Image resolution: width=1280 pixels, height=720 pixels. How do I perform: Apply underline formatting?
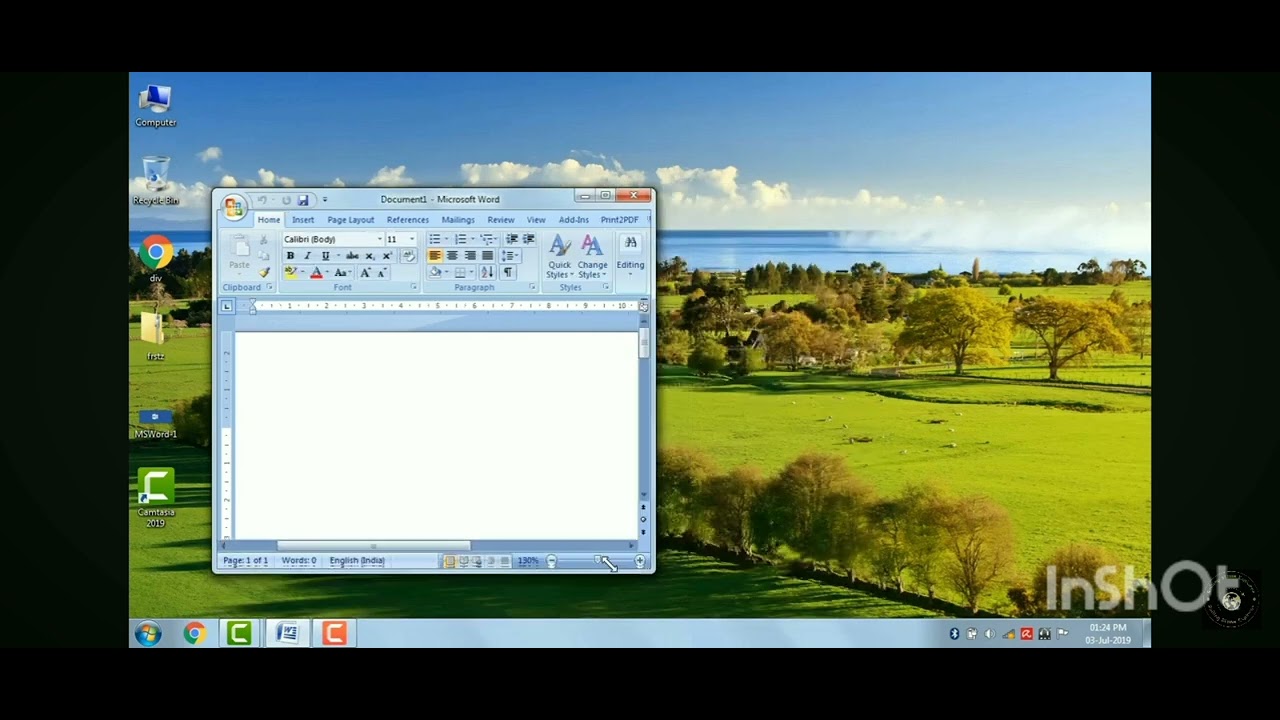[x=325, y=255]
